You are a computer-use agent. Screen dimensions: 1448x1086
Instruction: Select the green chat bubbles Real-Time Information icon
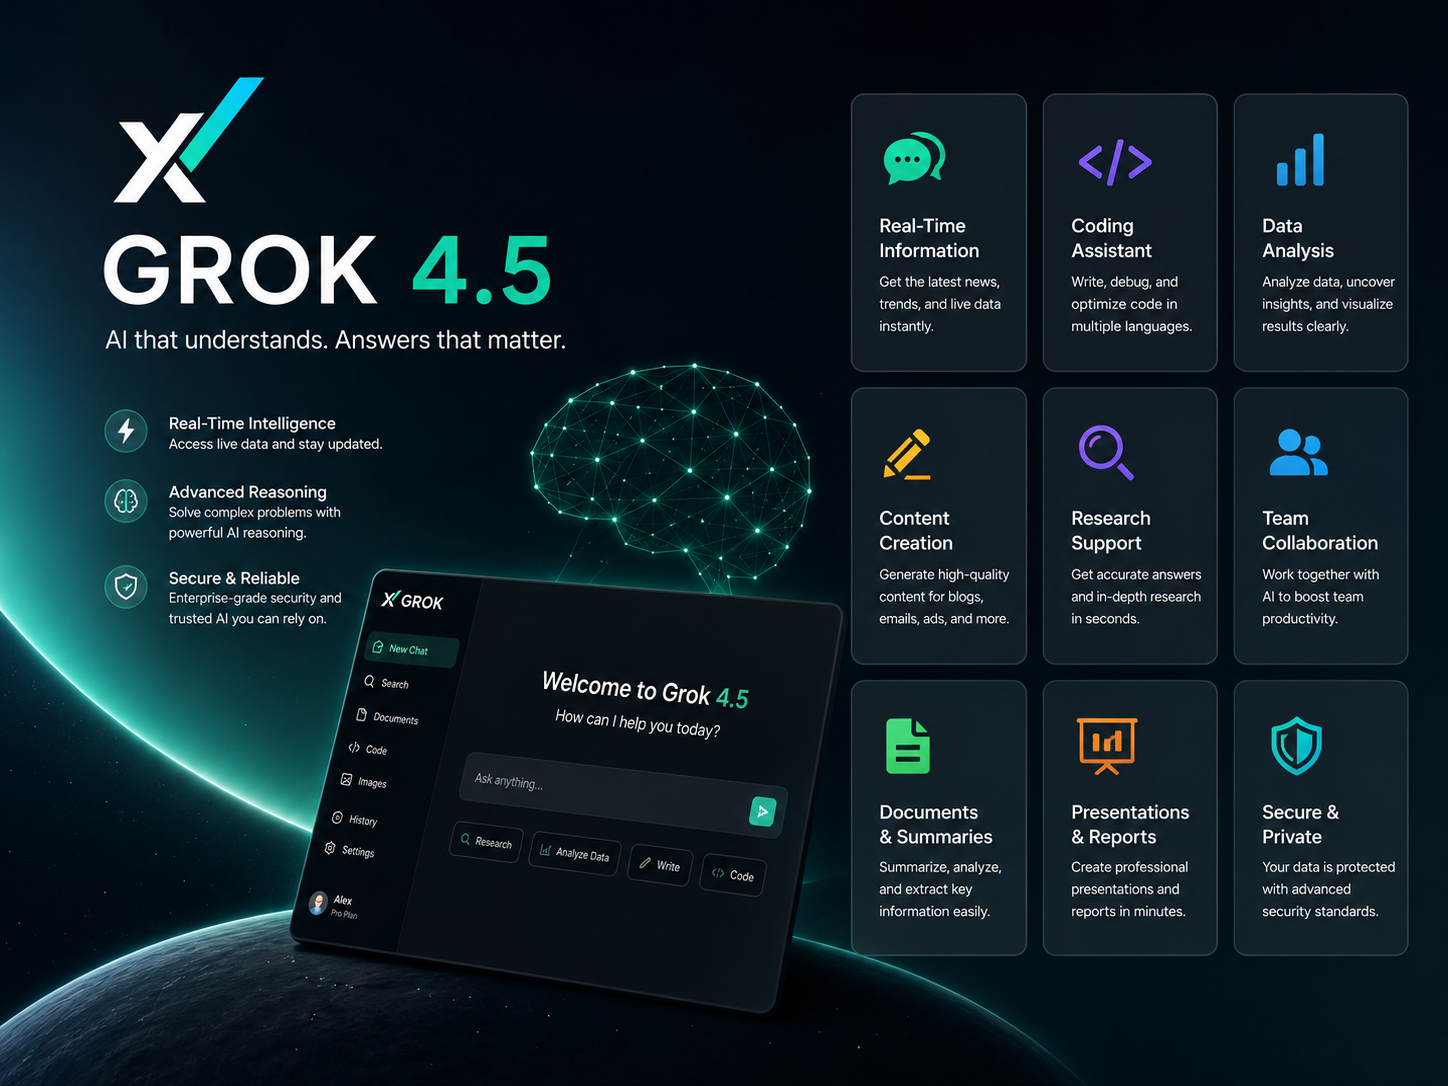tap(914, 159)
